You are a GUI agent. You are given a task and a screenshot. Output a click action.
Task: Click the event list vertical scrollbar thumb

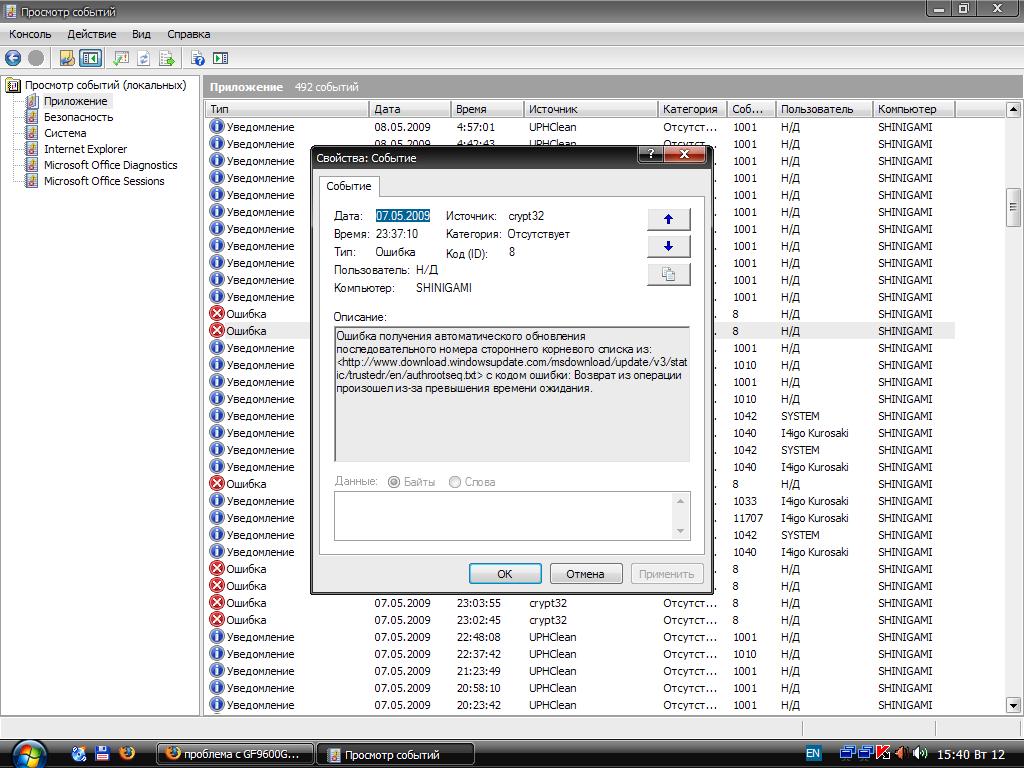[1013, 207]
